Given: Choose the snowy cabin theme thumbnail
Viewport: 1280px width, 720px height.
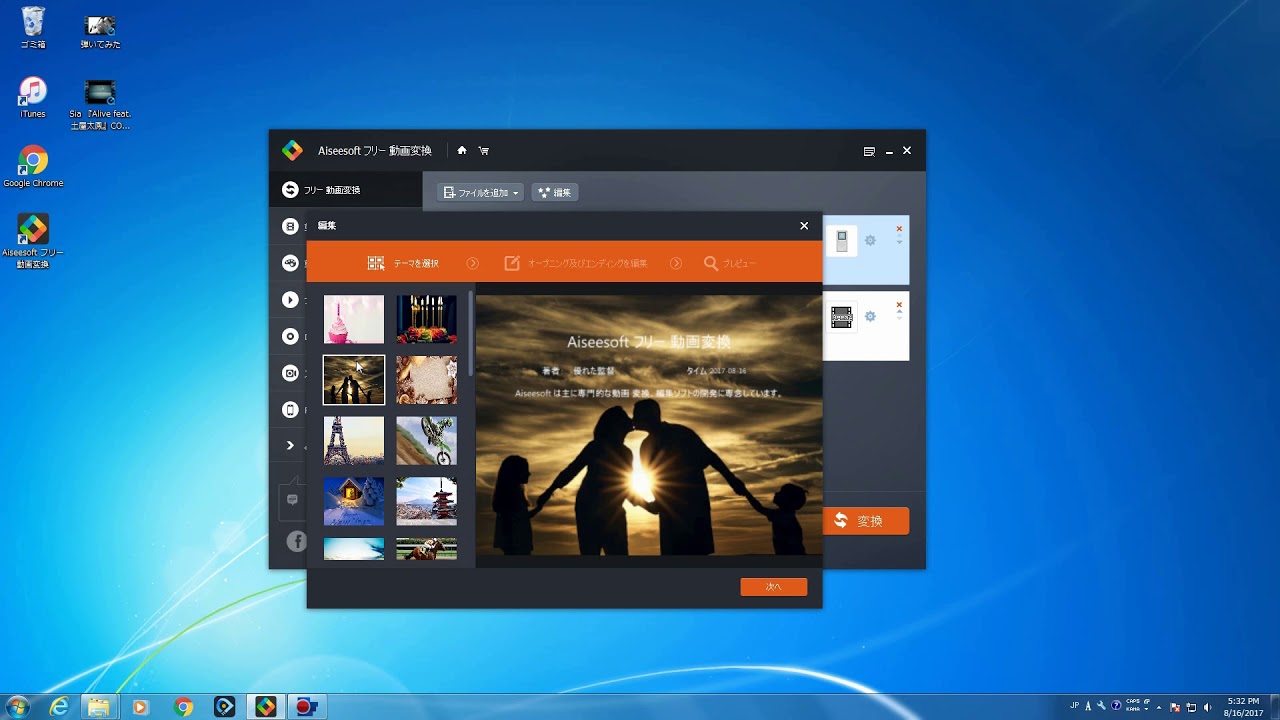Looking at the screenshot, I should [x=354, y=501].
